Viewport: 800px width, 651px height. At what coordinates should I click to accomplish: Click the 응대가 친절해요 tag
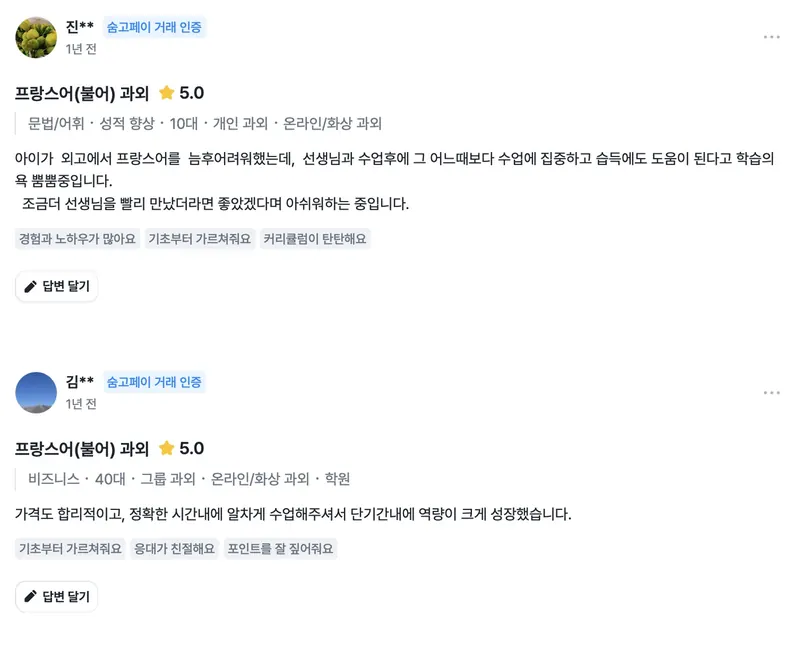pyautogui.click(x=174, y=548)
